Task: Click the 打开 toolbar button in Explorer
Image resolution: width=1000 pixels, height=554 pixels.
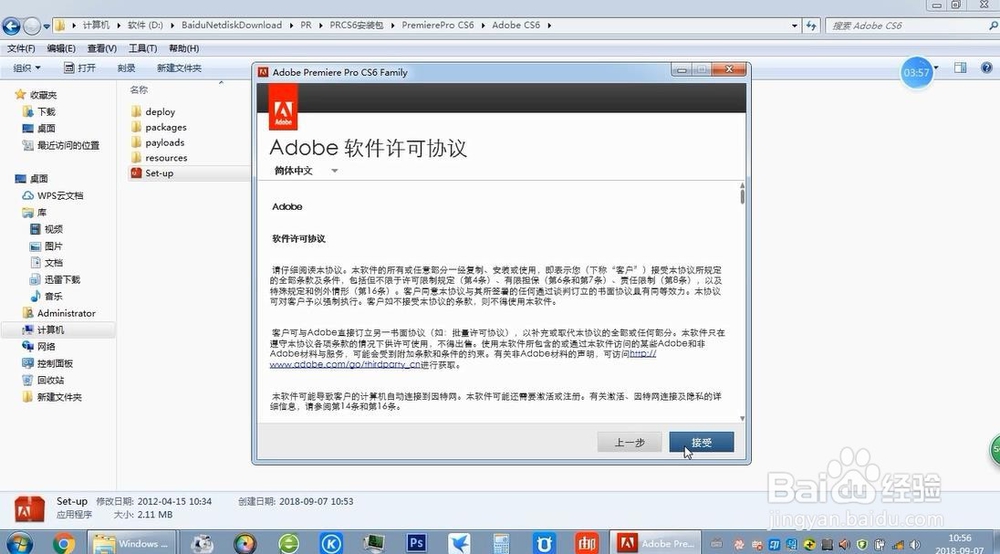Action: 80,68
